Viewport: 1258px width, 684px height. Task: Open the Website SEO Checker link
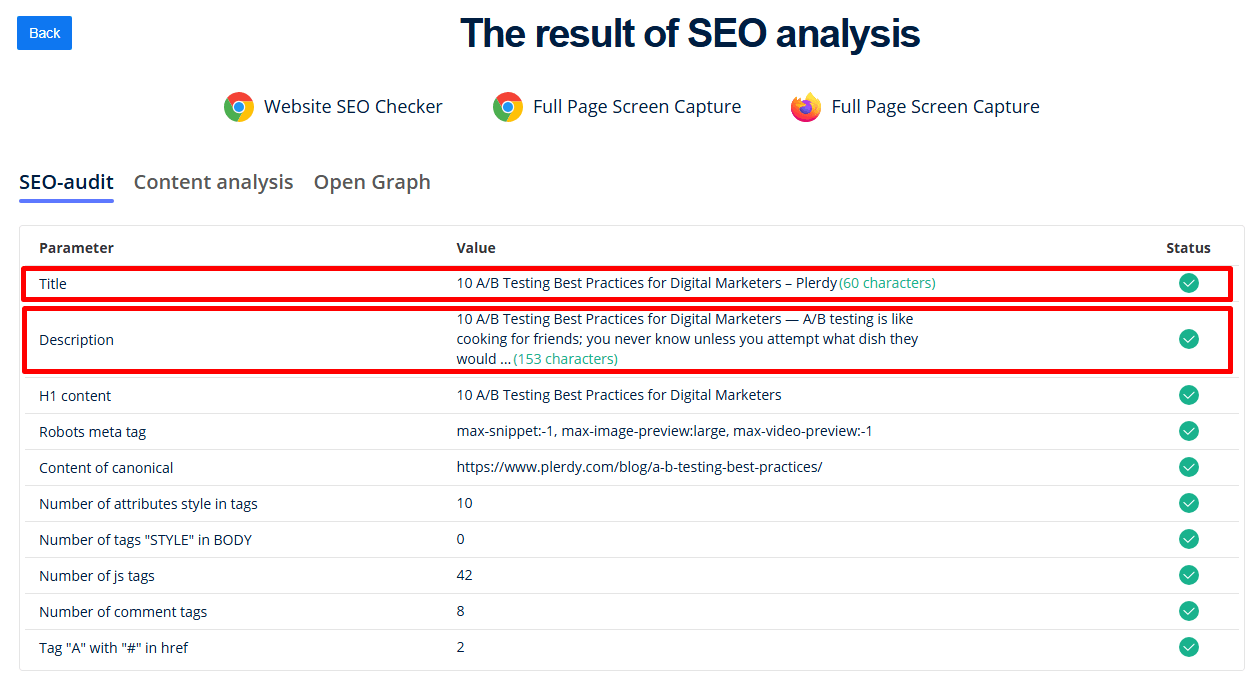(353, 107)
